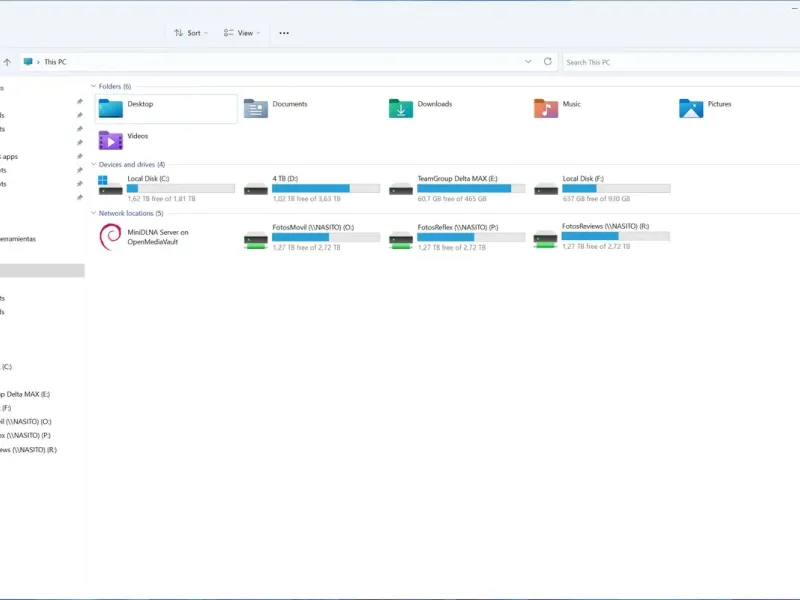This screenshot has height=600, width=800.
Task: Click the This PC monitor icon in address bar
Action: click(28, 62)
